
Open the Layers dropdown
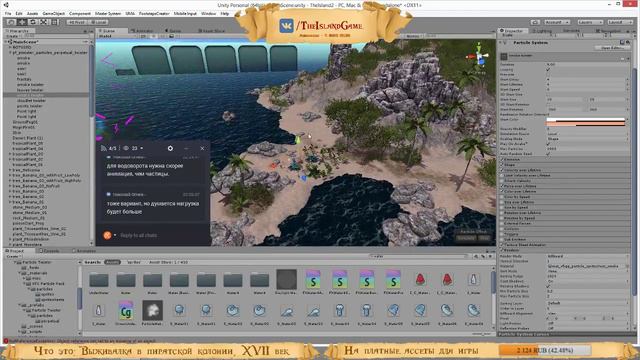coord(590,22)
